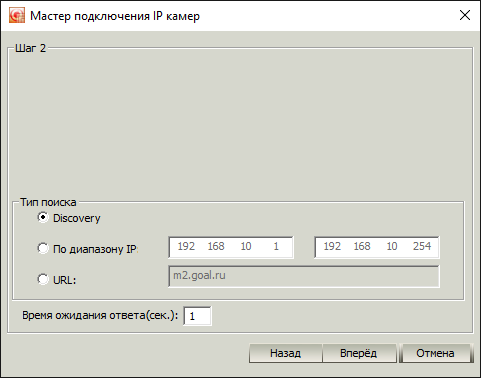The height and width of the screenshot is (378, 481).
Task: Close the IP camera wizard window
Action: (465, 15)
